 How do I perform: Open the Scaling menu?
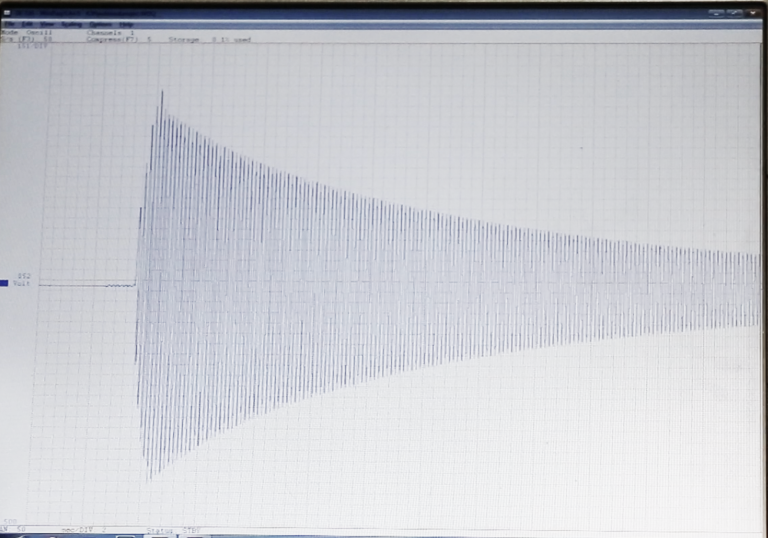[x=70, y=23]
